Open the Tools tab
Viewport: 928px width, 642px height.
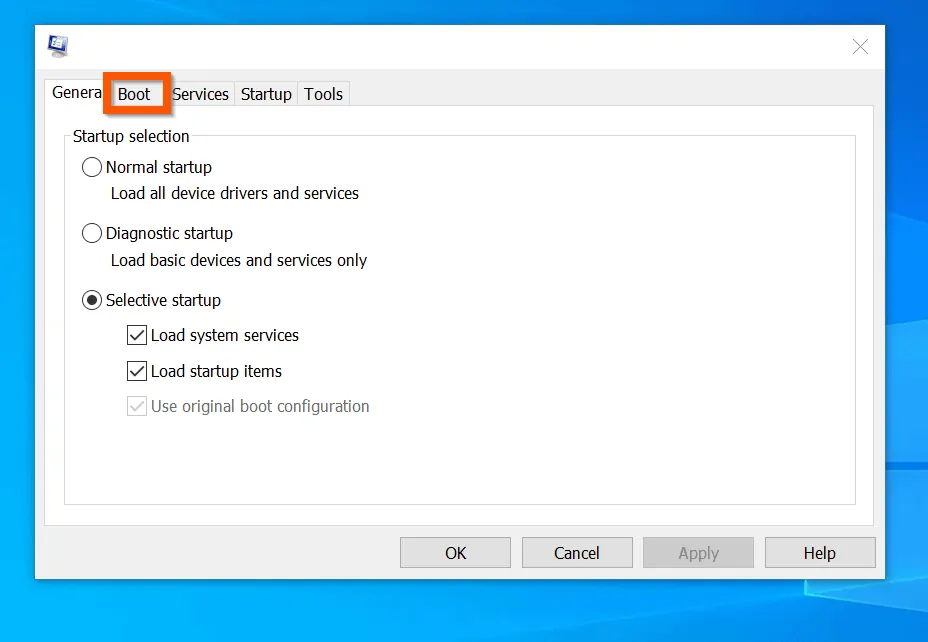pos(323,94)
